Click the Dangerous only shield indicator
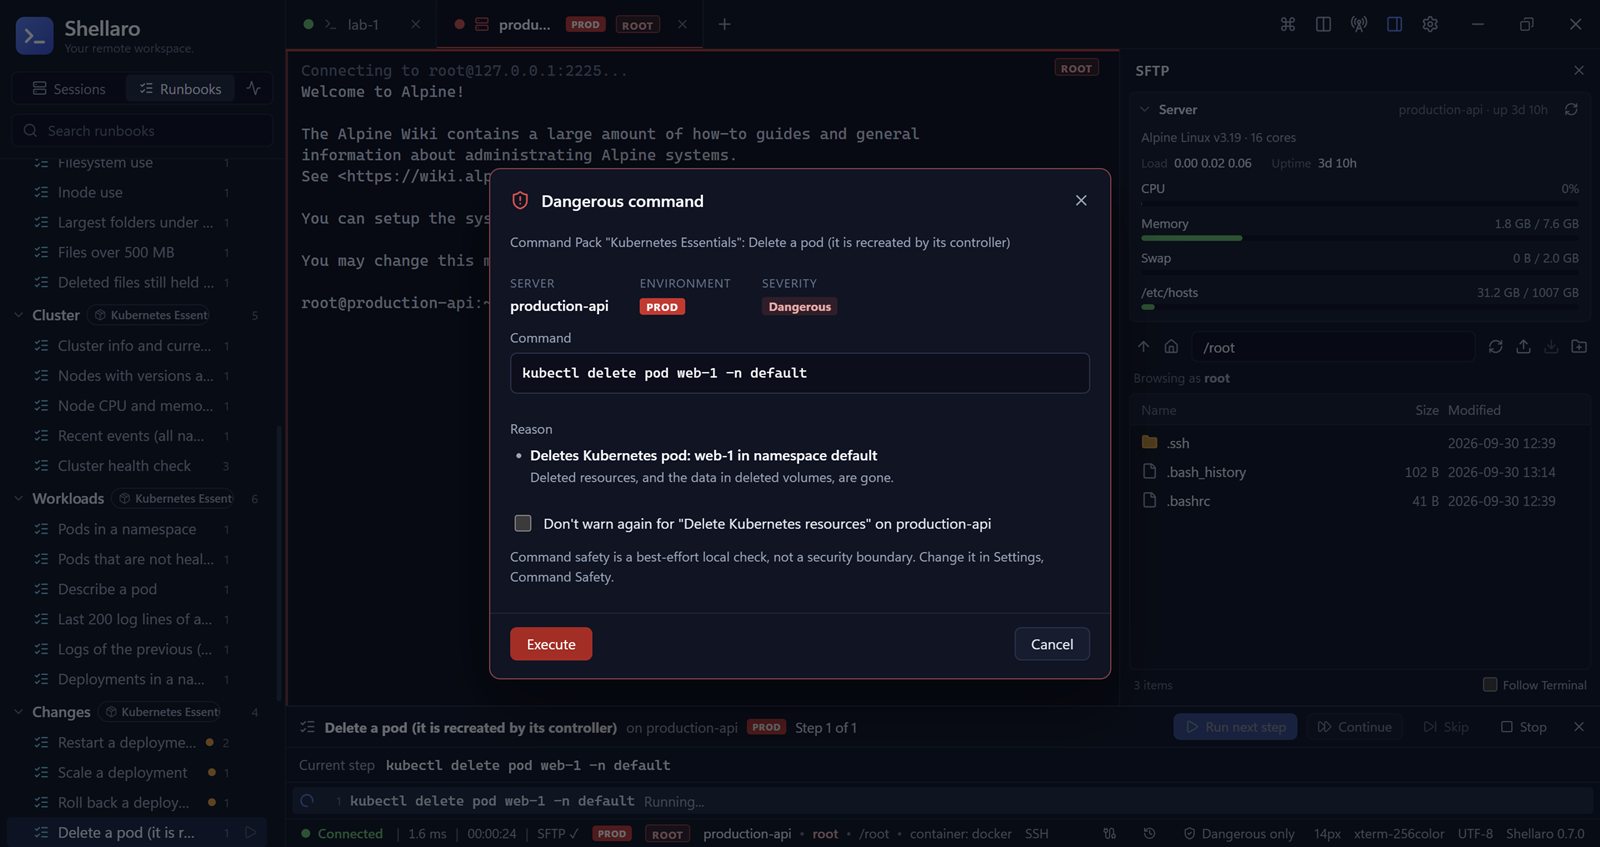This screenshot has height=847, width=1600. 1239,833
